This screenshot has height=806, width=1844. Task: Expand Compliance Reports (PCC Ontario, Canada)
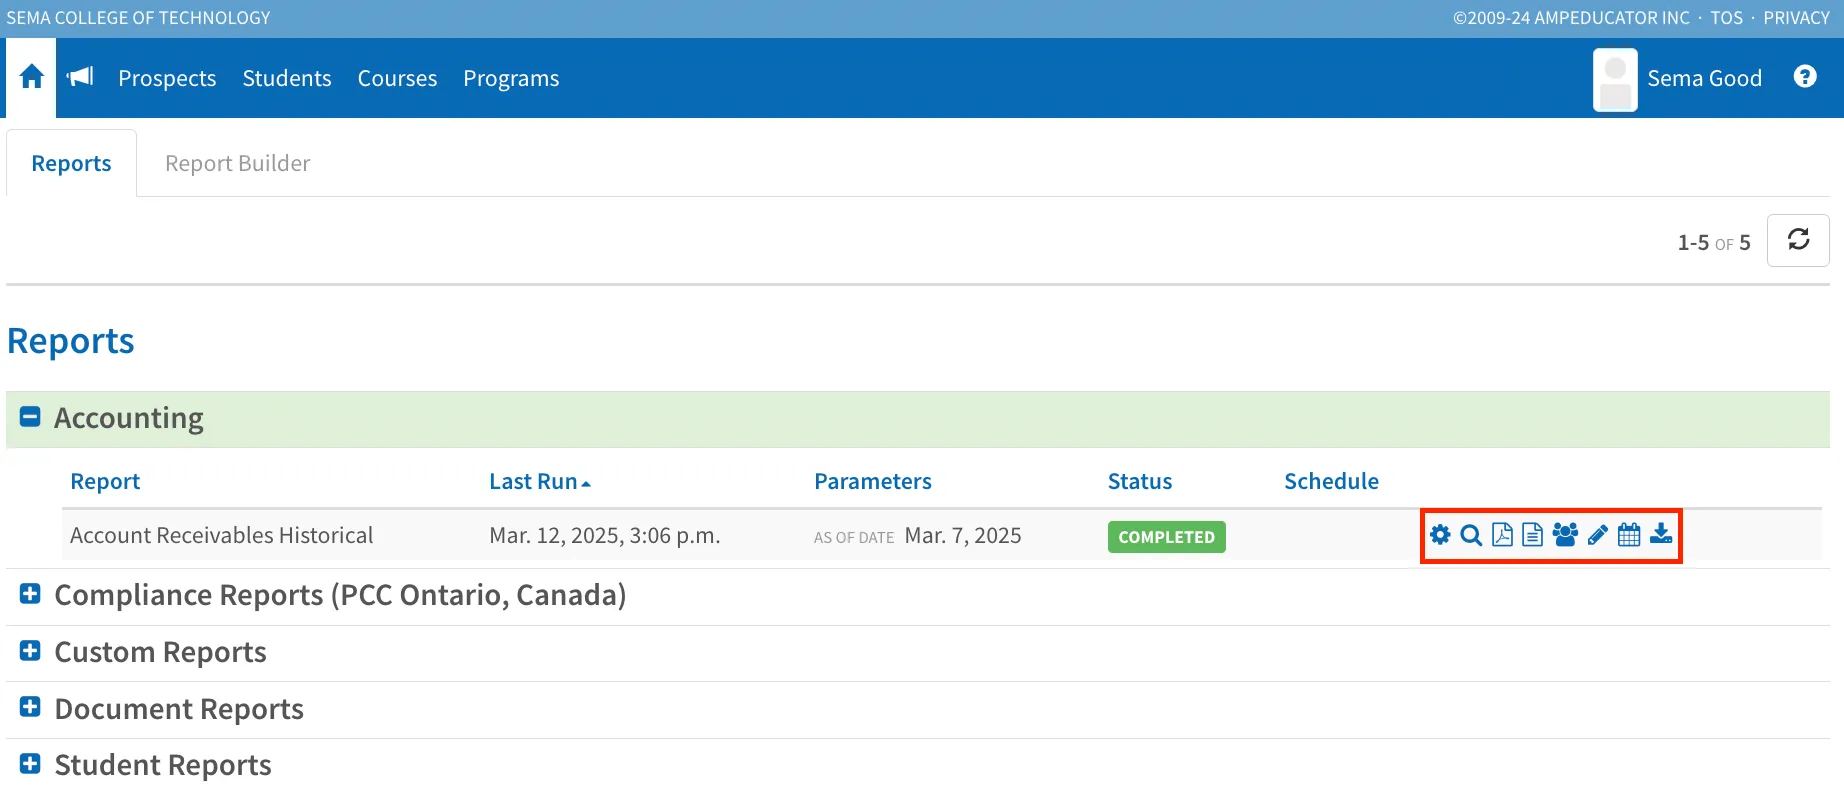31,594
